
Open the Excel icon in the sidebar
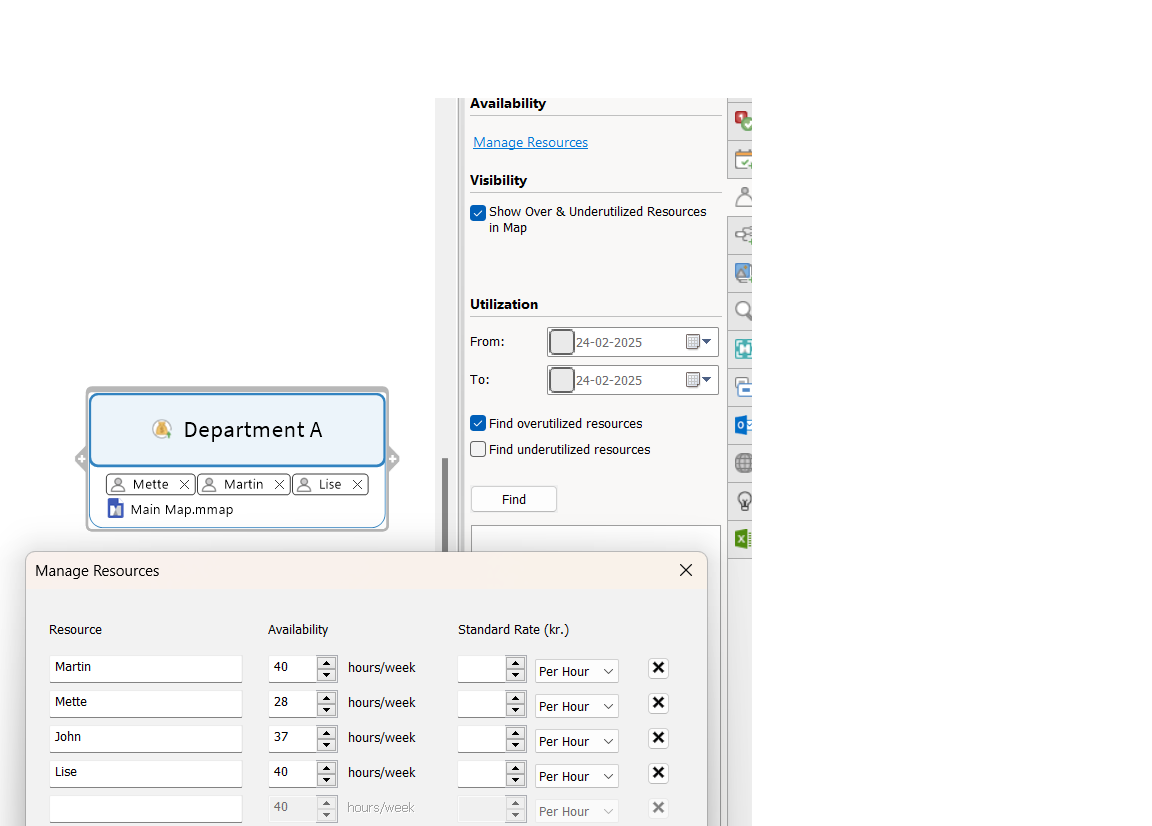tap(741, 539)
